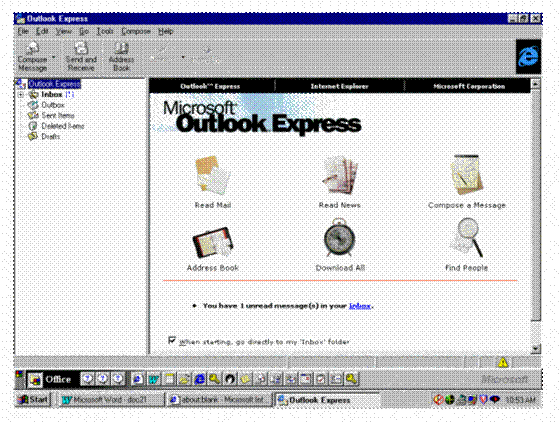This screenshot has height=422, width=559.
Task: Click the Outlook Express link in black header
Action: point(210,86)
